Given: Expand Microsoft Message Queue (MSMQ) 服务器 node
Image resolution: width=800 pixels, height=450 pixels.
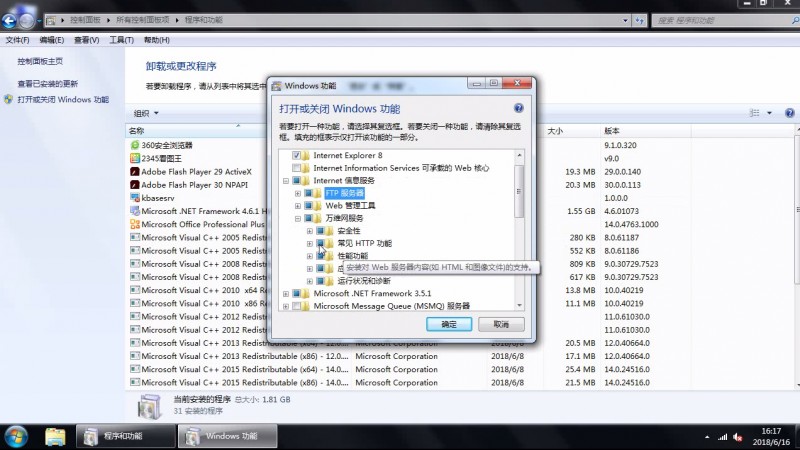Looking at the screenshot, I should tap(286, 307).
